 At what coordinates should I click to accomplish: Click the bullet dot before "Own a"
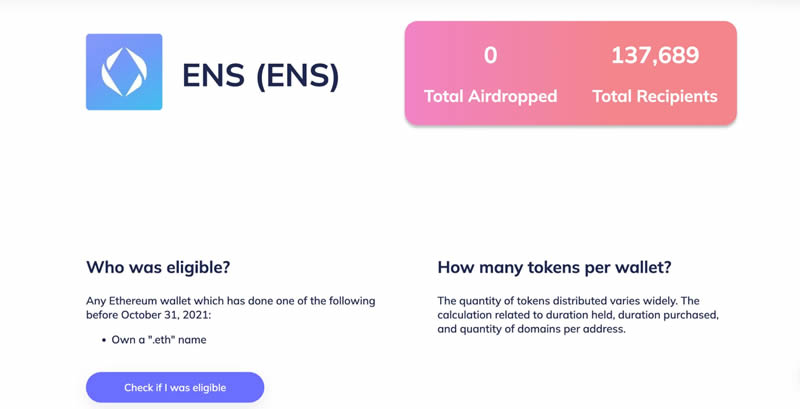pyautogui.click(x=103, y=340)
